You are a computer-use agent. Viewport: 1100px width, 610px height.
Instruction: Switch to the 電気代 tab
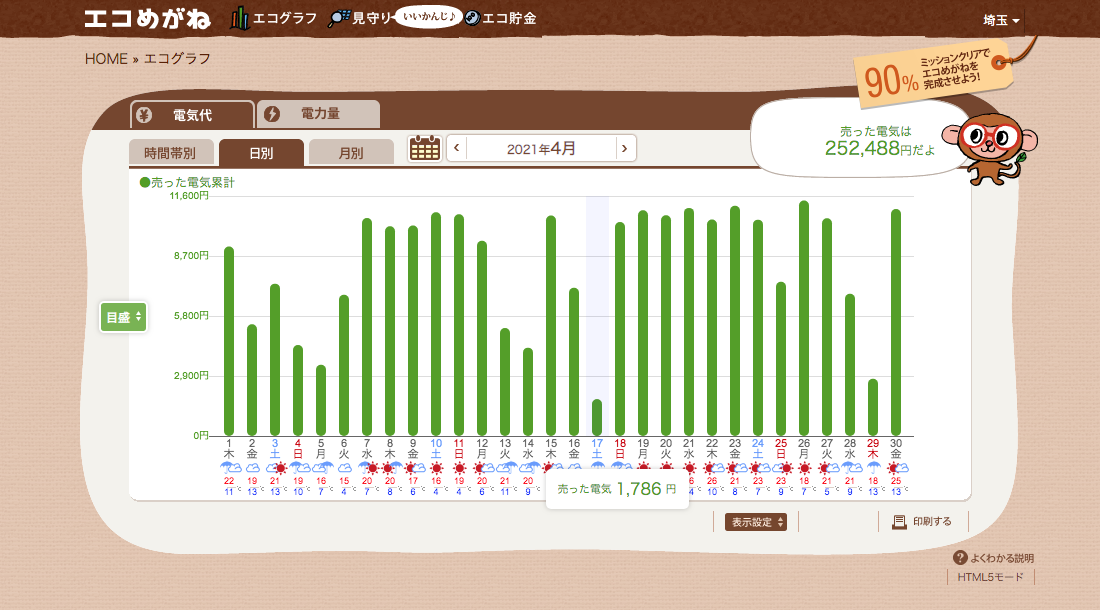click(x=192, y=115)
